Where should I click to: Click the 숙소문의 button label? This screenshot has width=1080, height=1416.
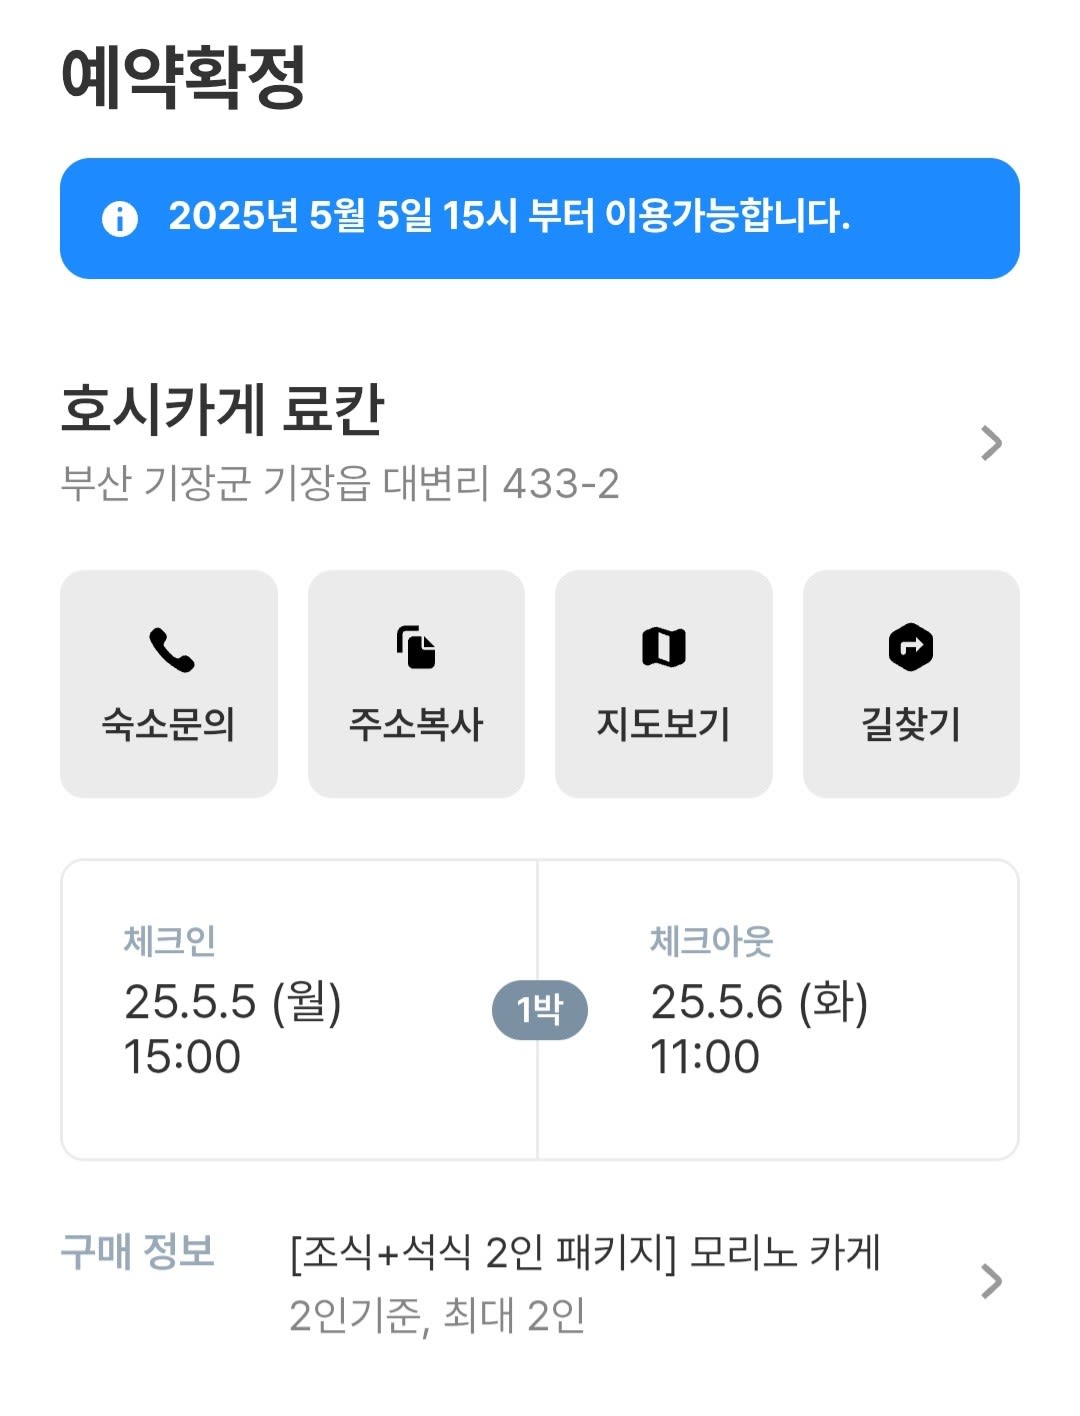[168, 724]
